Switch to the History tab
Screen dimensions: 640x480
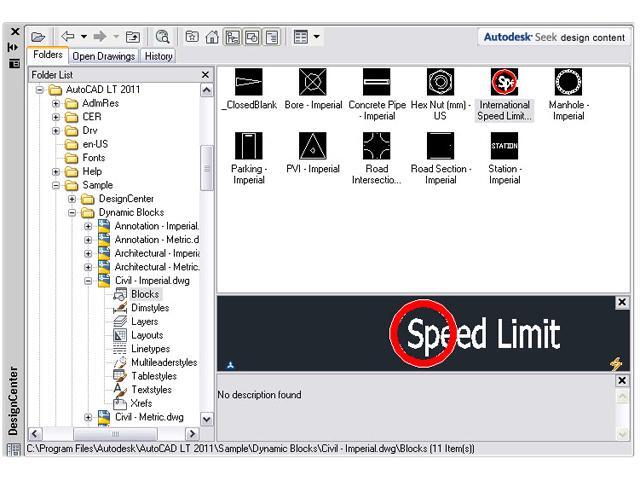tap(158, 56)
